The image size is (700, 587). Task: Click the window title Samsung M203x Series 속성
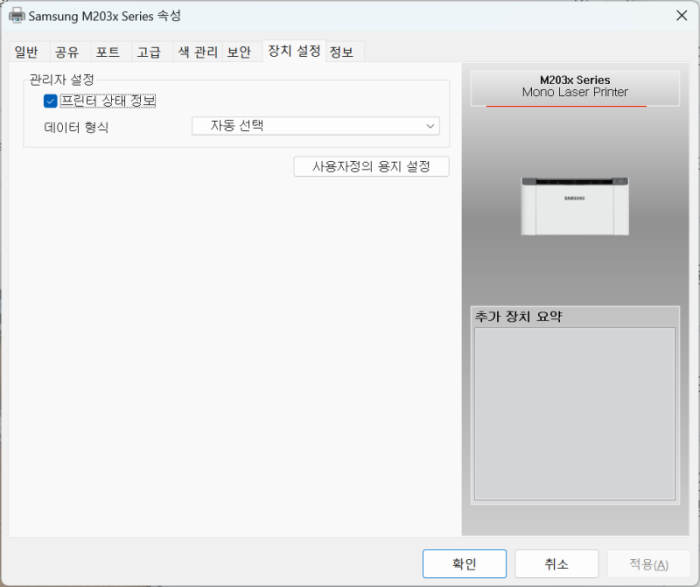[x=104, y=16]
